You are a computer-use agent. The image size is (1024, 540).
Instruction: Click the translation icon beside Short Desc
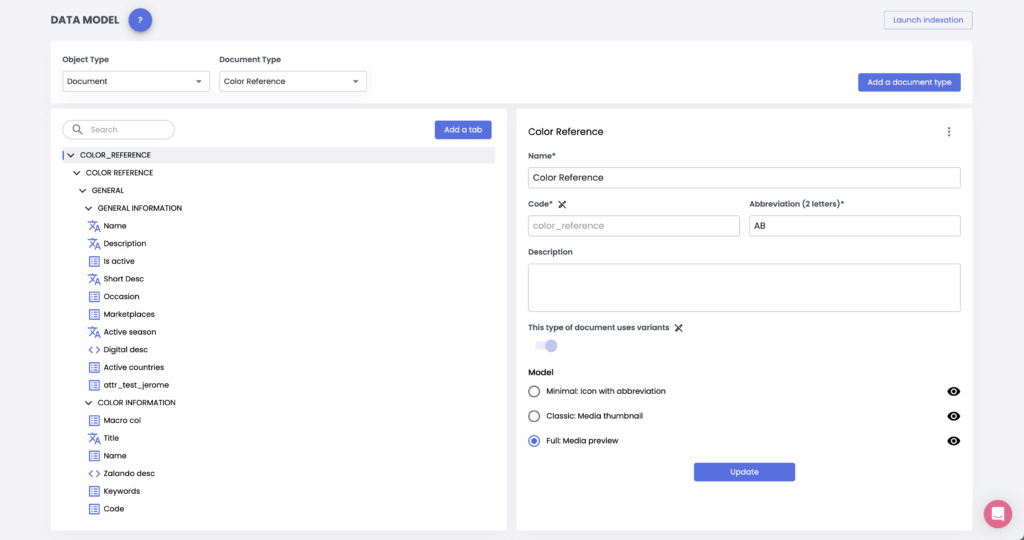click(94, 279)
